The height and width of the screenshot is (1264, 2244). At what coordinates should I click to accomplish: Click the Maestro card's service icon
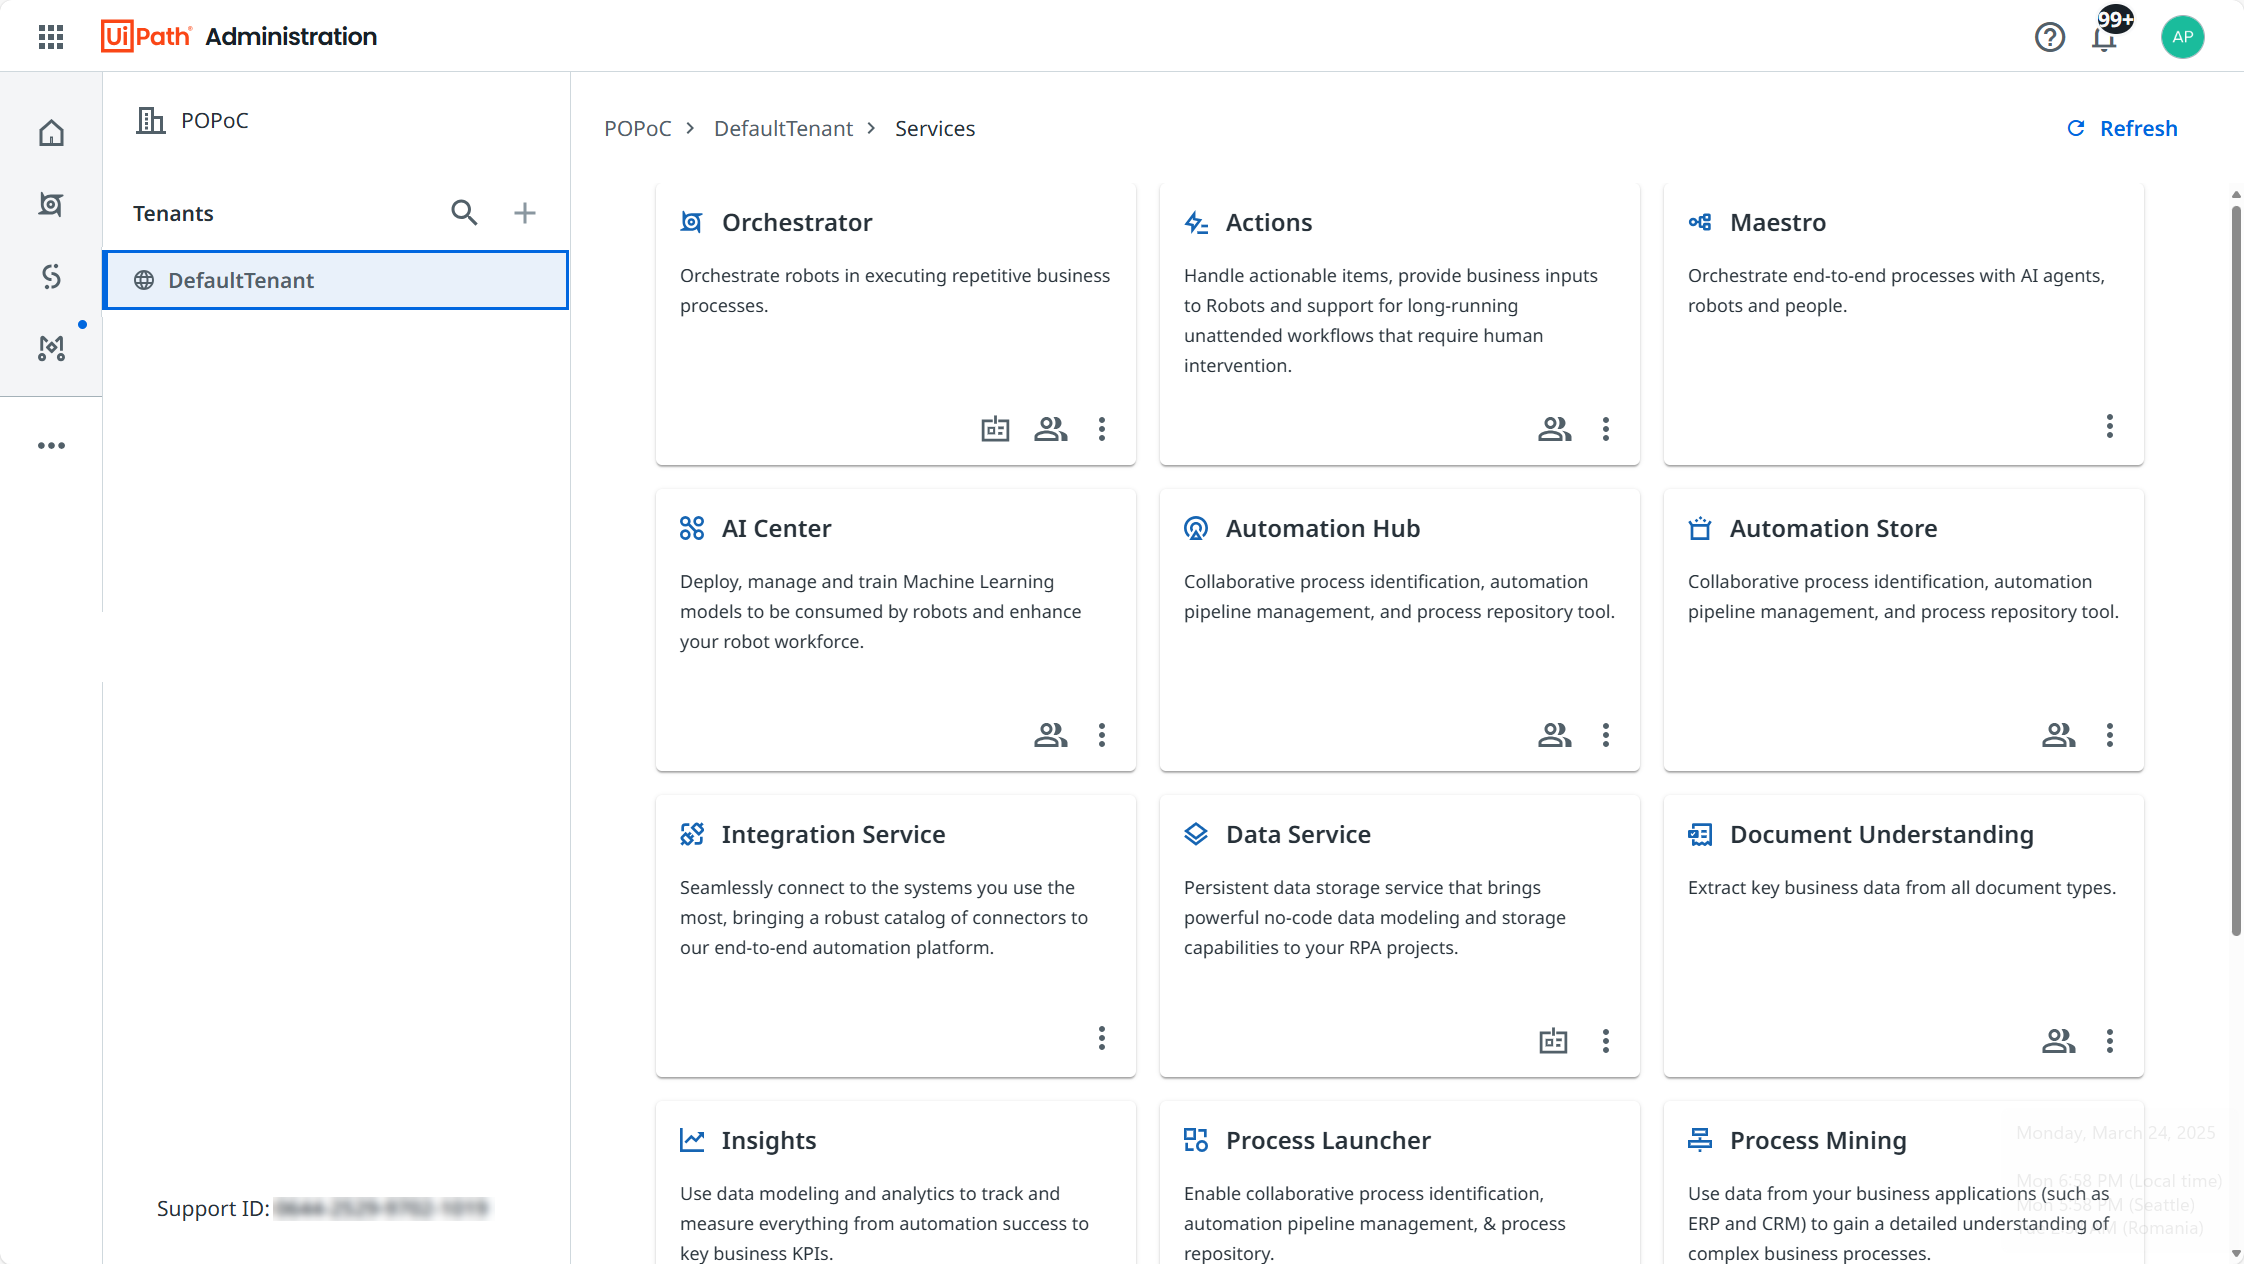pyautogui.click(x=1700, y=222)
